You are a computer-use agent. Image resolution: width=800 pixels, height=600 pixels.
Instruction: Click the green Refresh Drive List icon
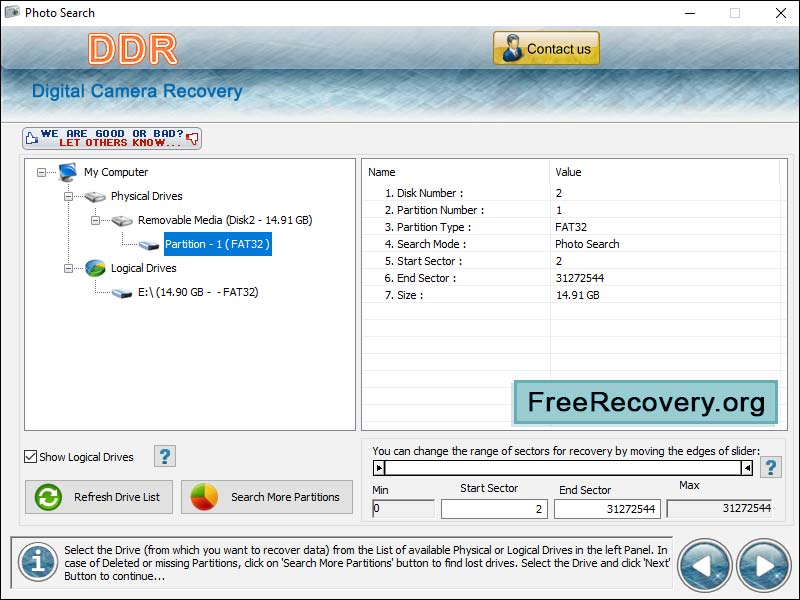[x=47, y=497]
